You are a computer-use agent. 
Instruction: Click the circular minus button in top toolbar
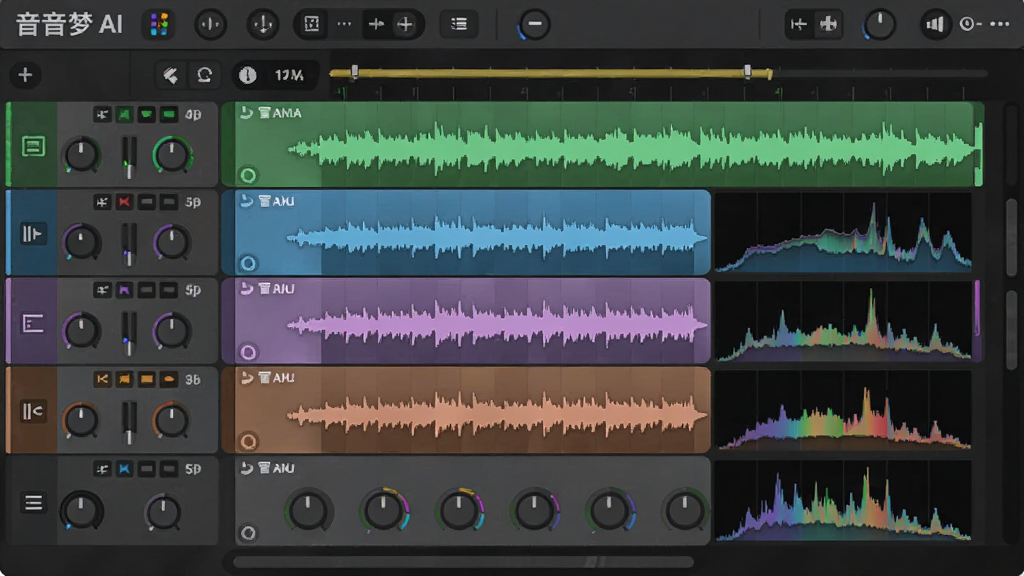coord(534,24)
